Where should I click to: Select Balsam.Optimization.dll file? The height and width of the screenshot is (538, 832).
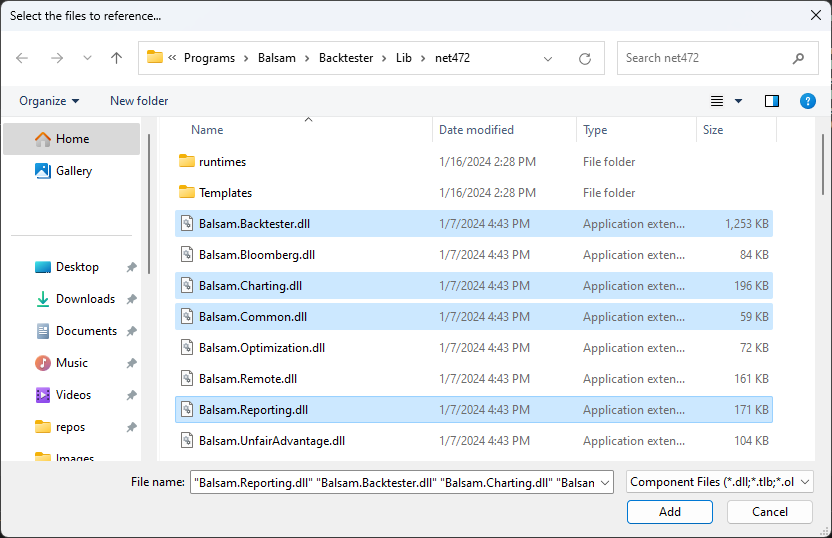474,348
